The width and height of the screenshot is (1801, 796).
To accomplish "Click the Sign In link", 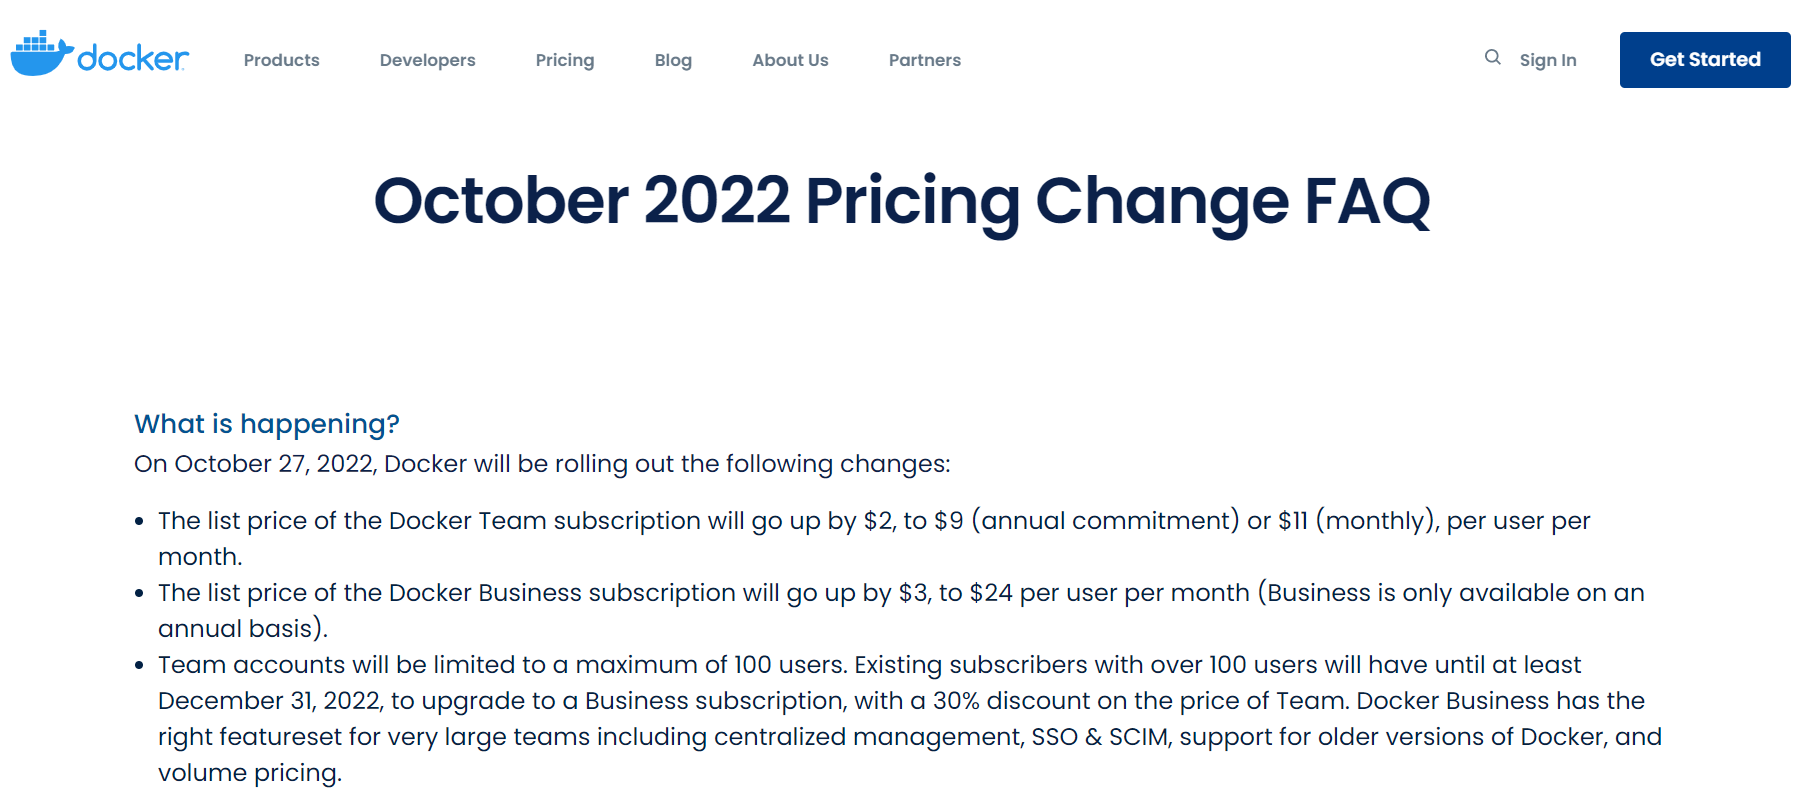I will pos(1547,60).
